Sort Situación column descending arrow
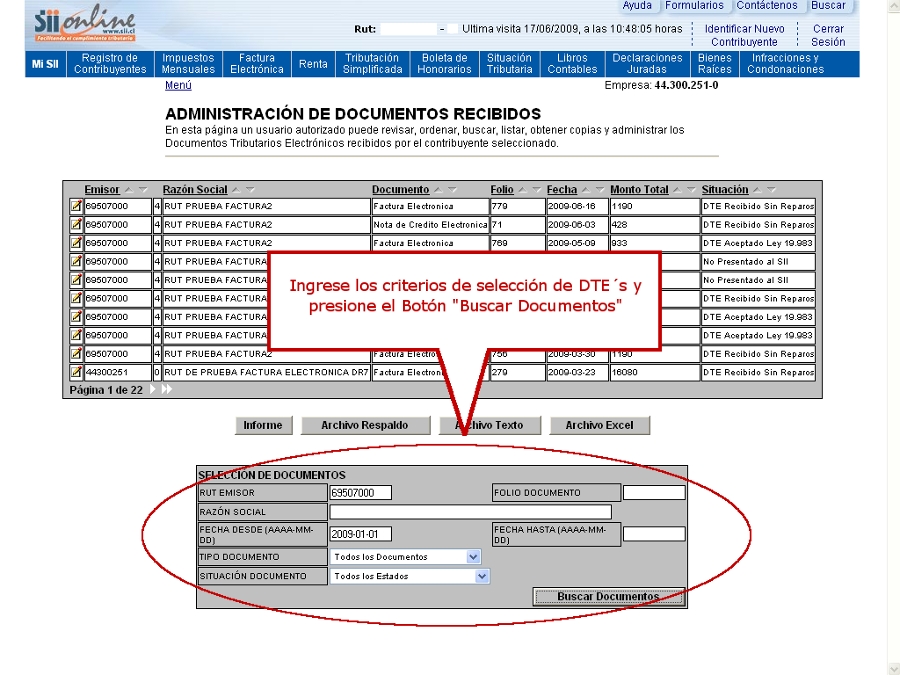The height and width of the screenshot is (675, 900). [771, 189]
